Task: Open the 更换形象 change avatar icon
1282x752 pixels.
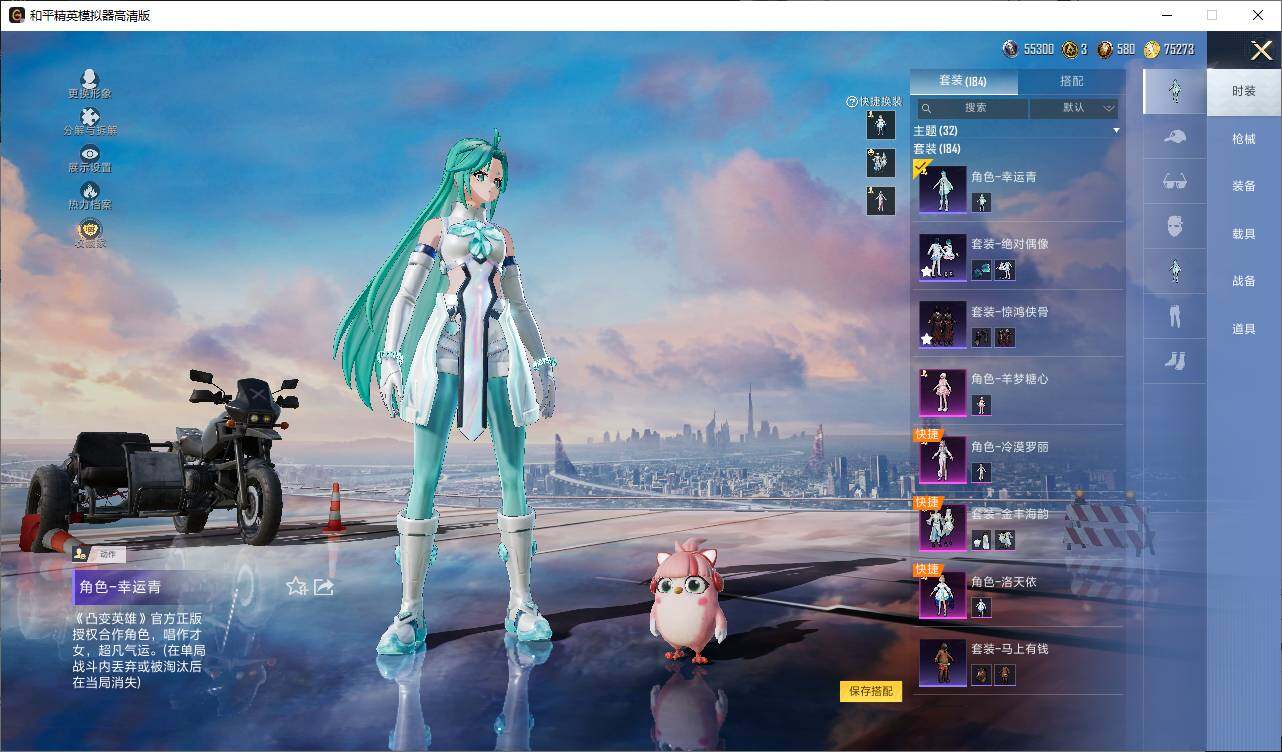Action: [89, 79]
